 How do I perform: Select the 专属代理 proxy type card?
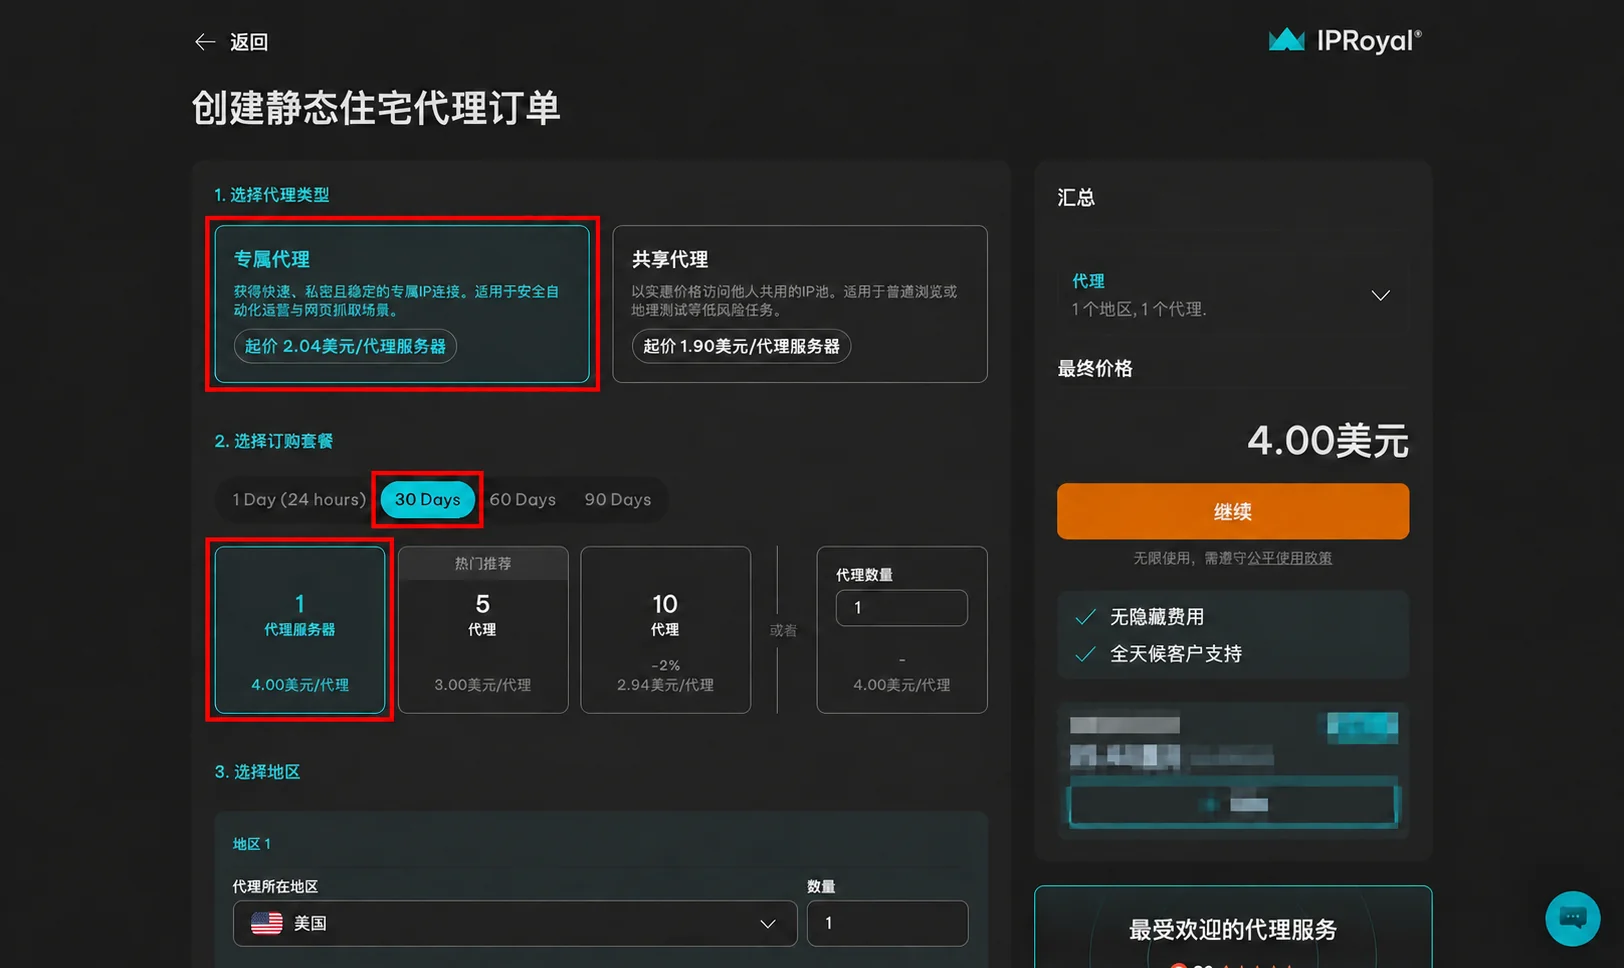click(402, 304)
